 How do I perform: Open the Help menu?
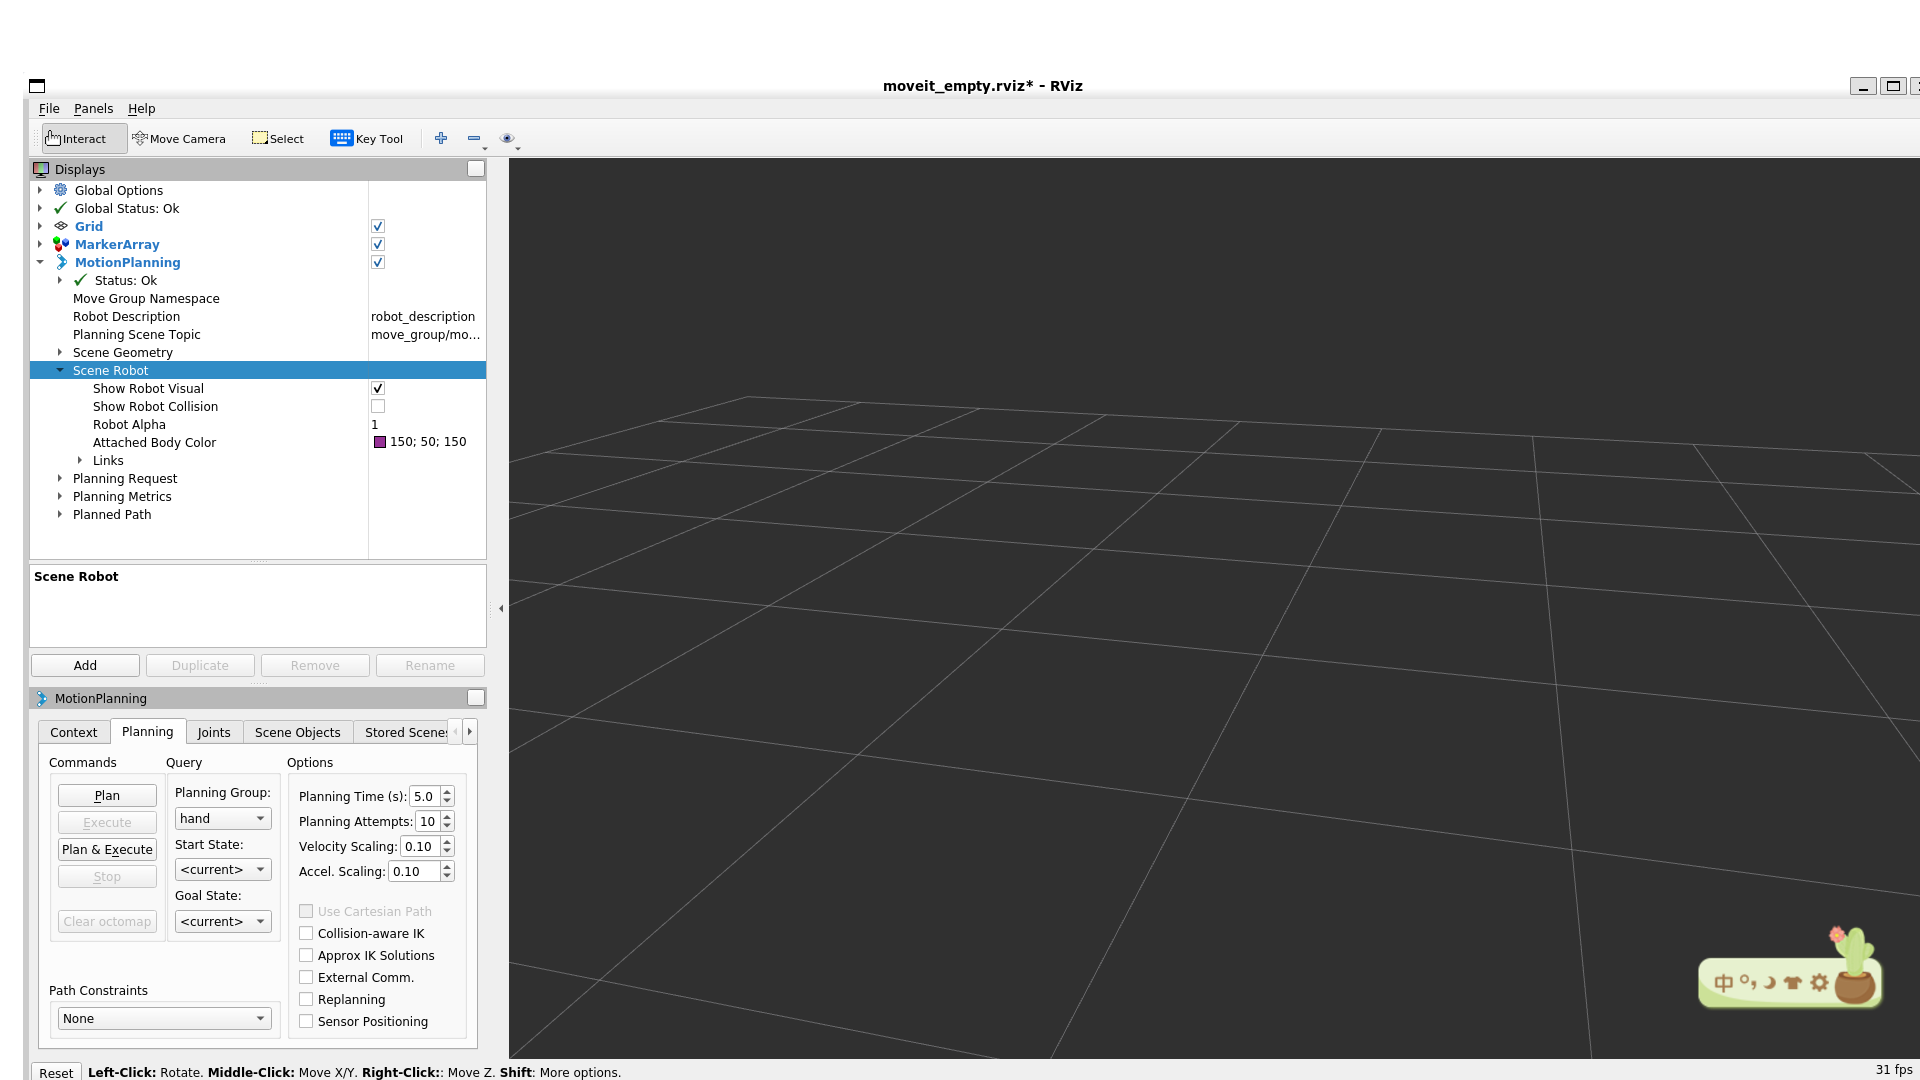pos(141,108)
